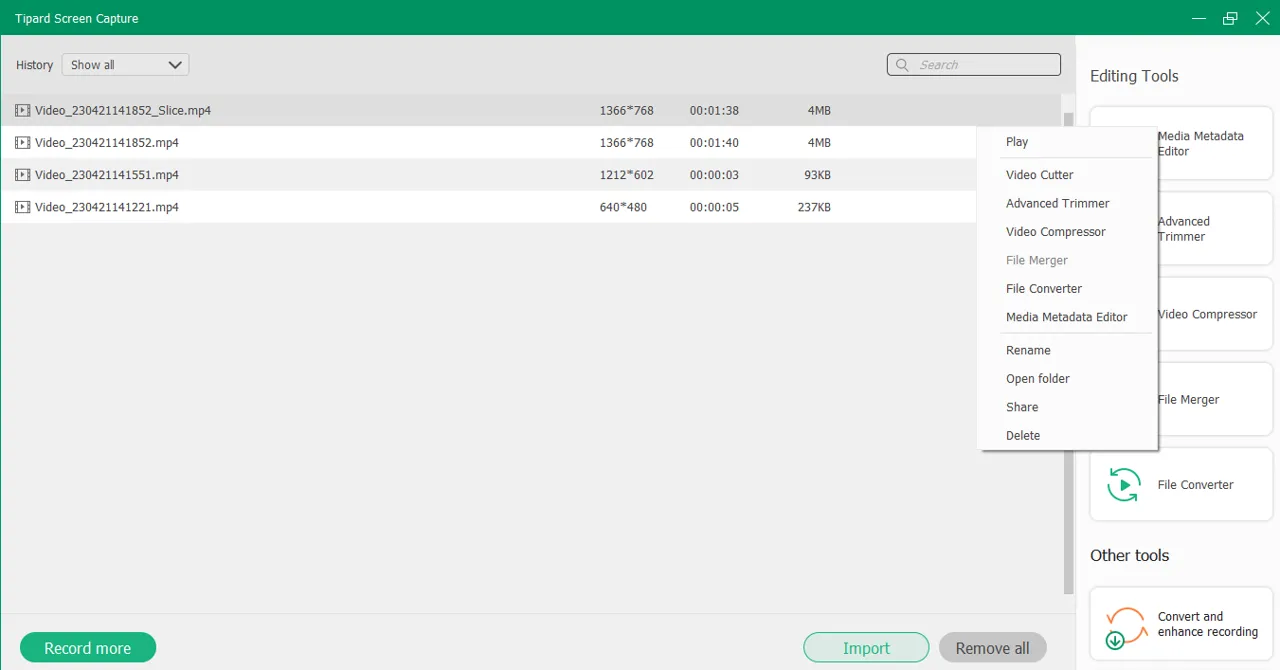Select the Video_230421141551.mp4 file name
Viewport: 1280px width, 670px height.
click(x=107, y=175)
